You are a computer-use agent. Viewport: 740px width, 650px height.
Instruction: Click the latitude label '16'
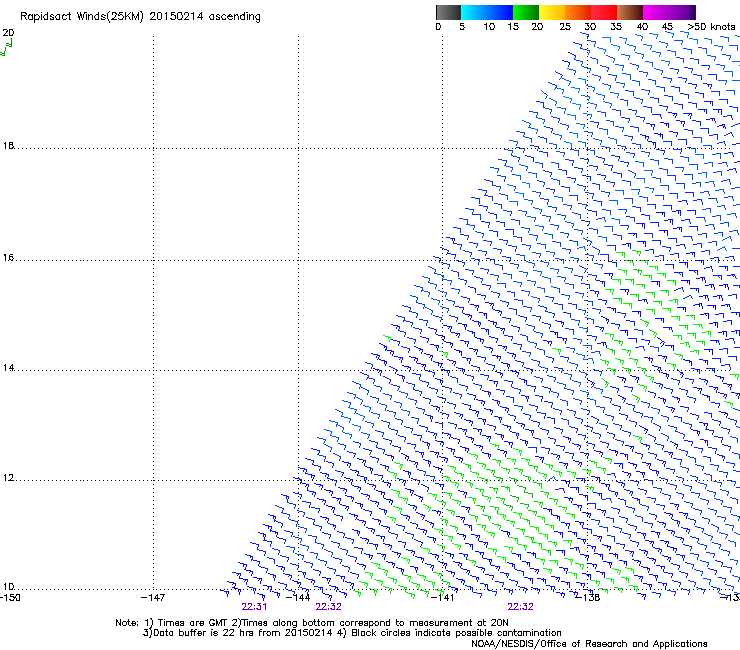pos(8,258)
